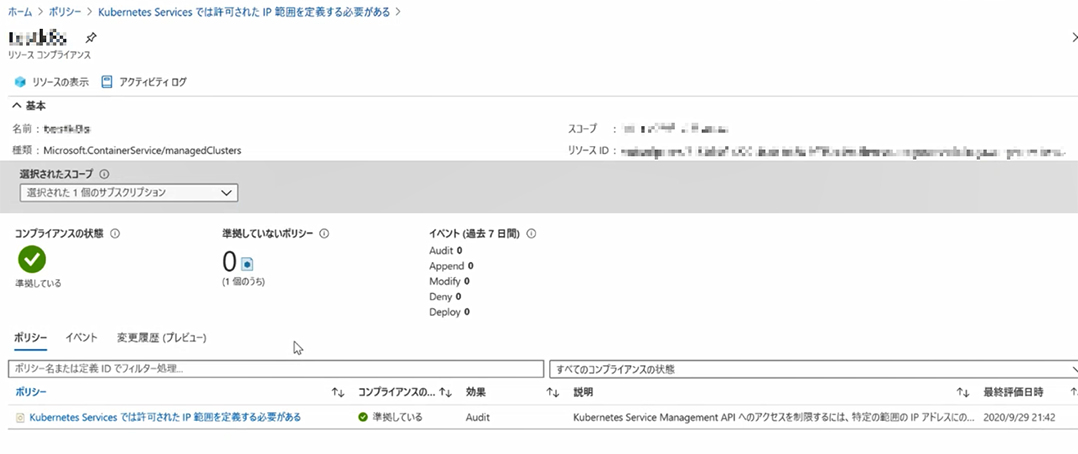Open the 変更履歴 (プレビュー) tab
Image resolution: width=1078 pixels, height=454 pixels.
162,338
